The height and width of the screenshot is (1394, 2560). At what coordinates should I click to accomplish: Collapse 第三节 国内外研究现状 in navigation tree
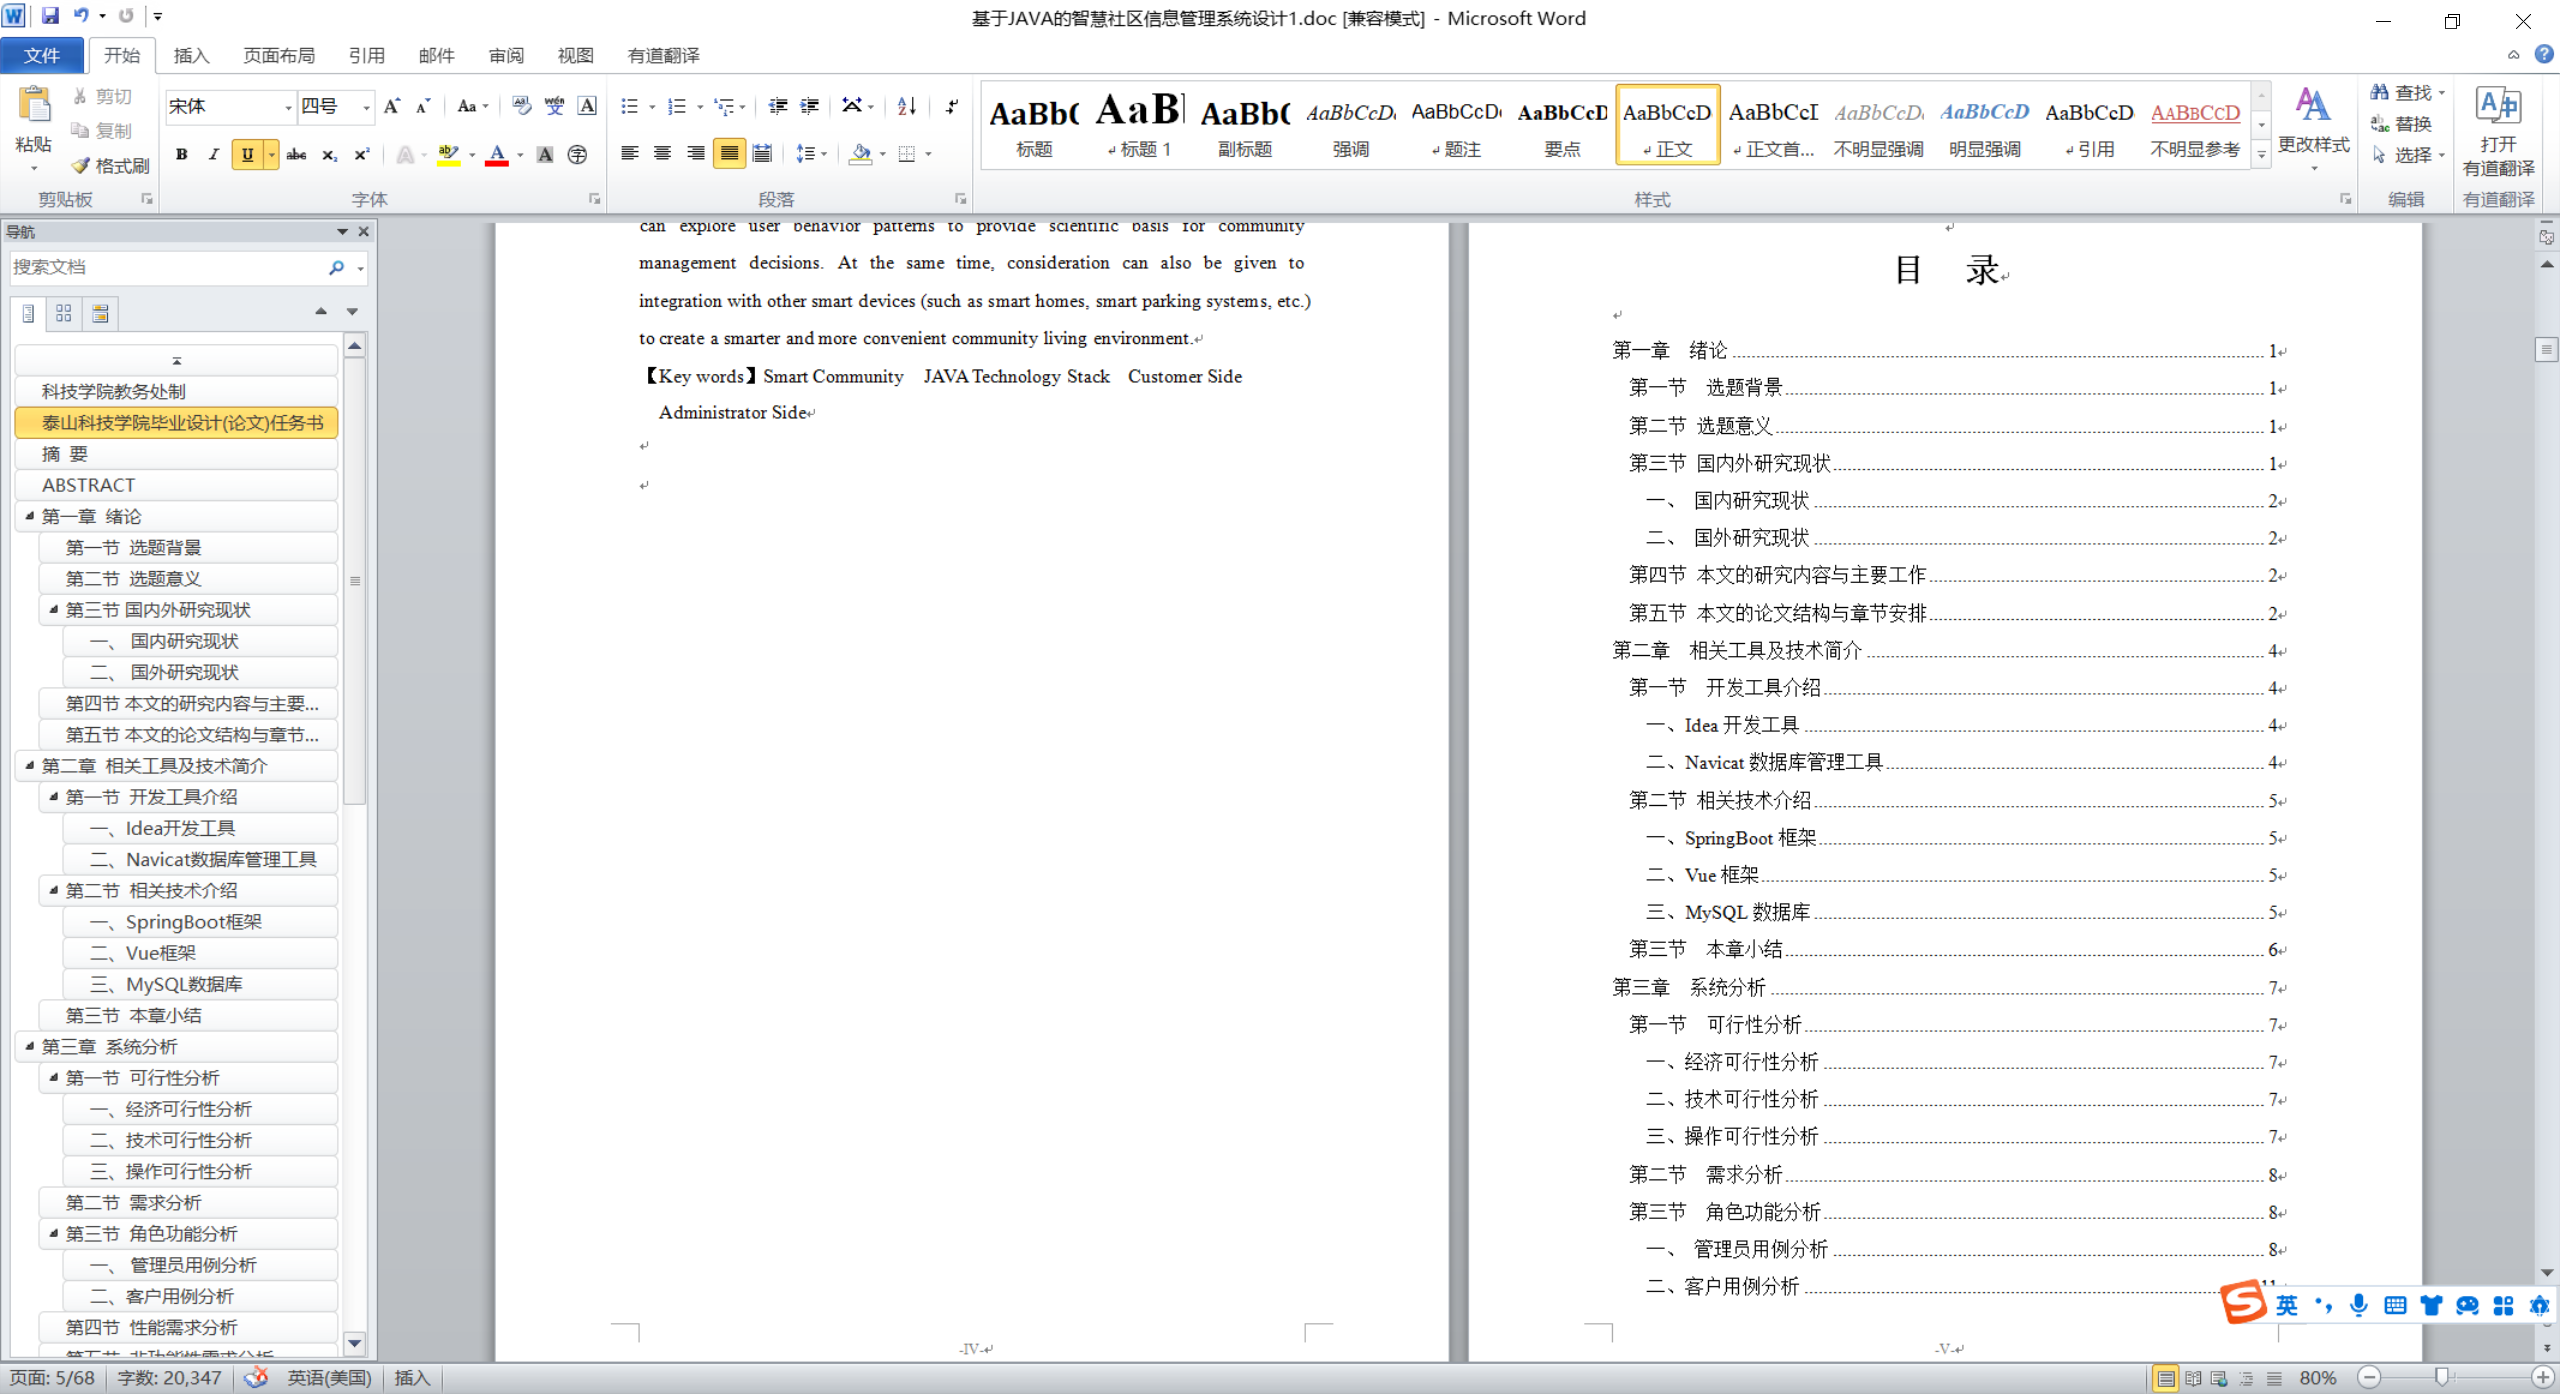53,609
